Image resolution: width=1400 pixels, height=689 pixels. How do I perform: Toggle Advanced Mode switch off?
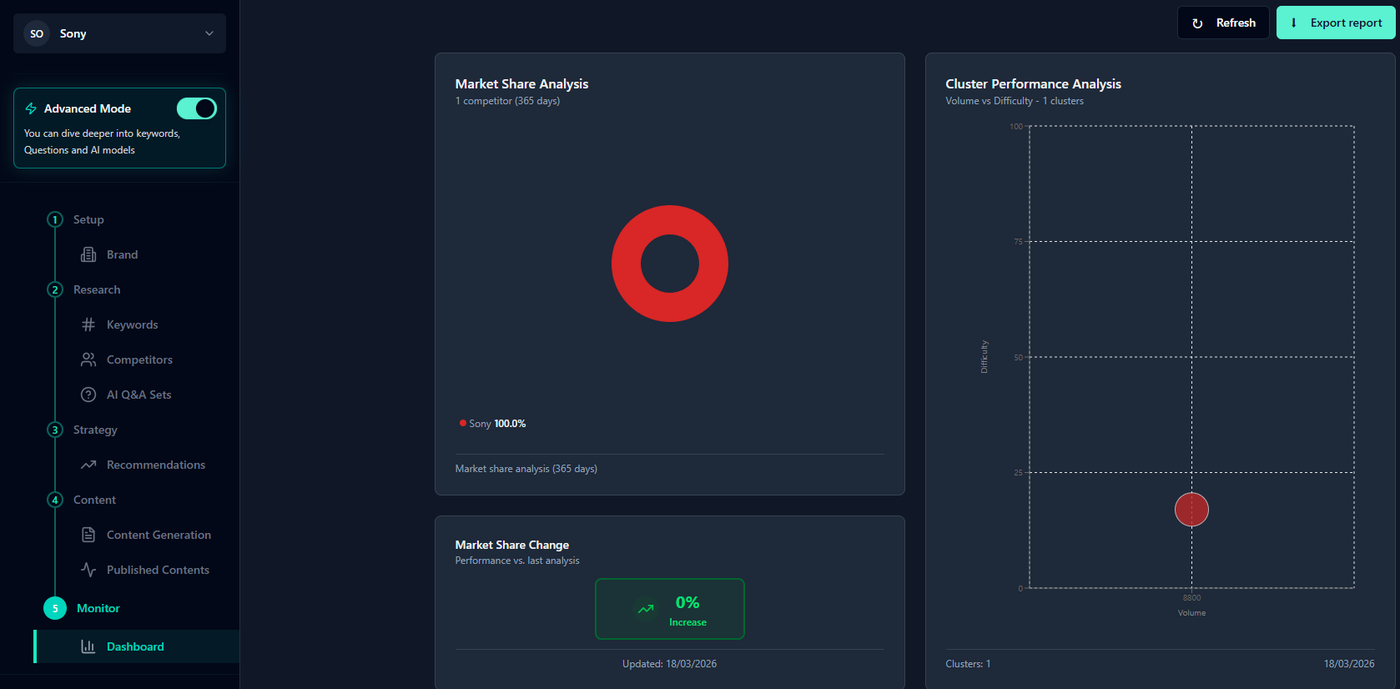click(196, 108)
